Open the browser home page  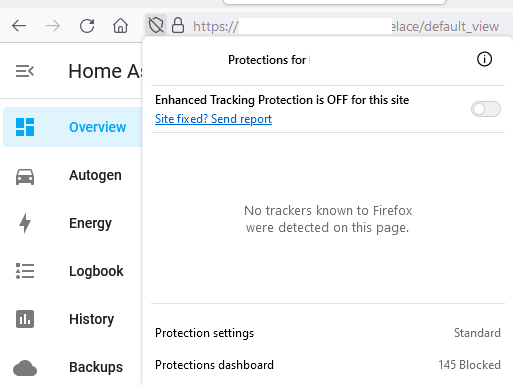(120, 26)
